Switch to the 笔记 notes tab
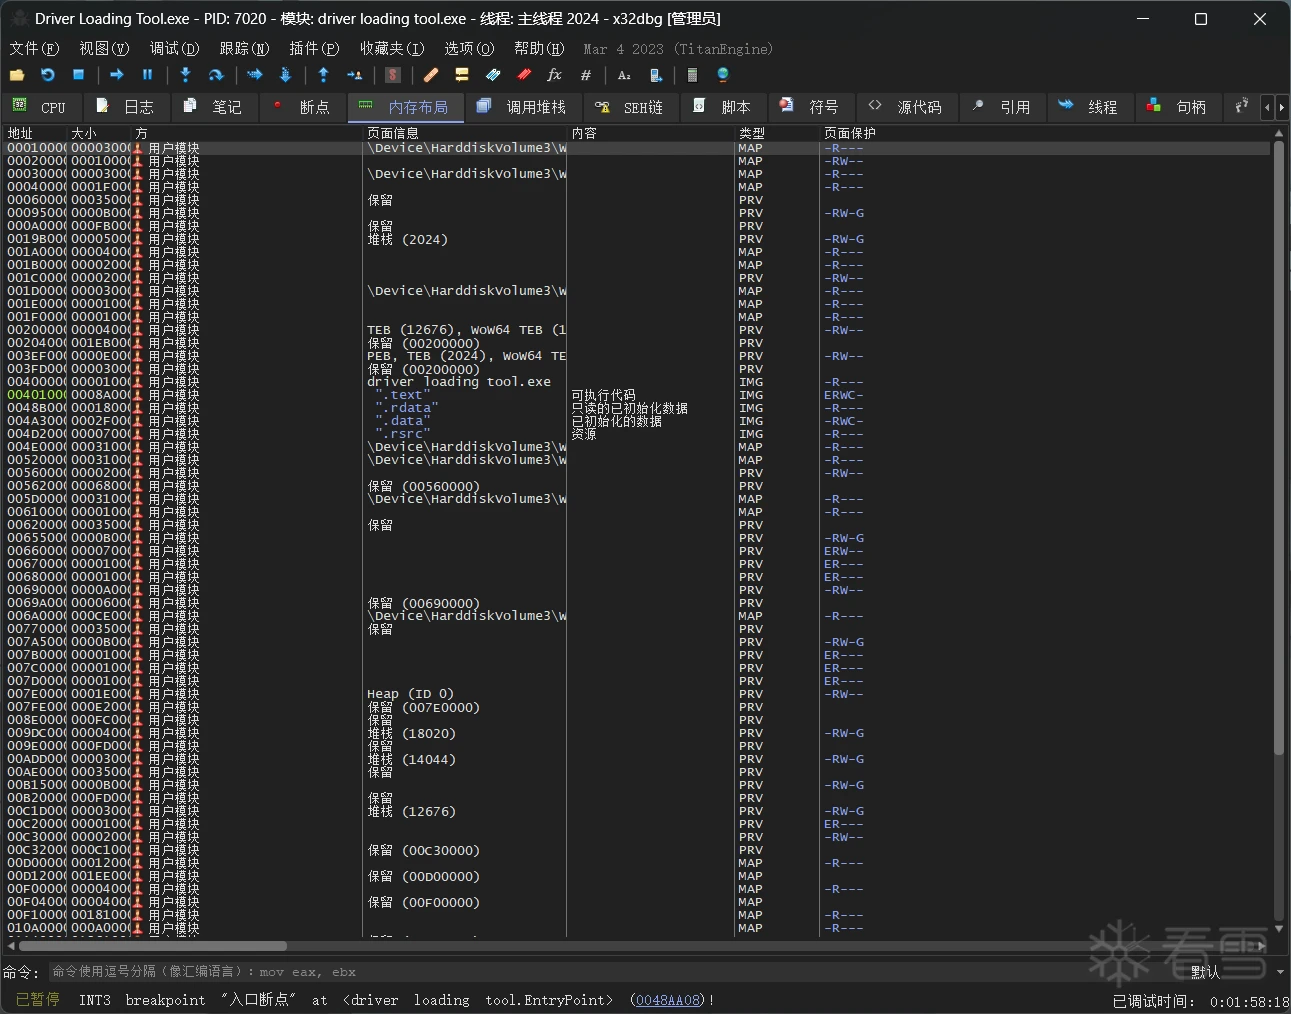The width and height of the screenshot is (1291, 1014). point(214,107)
